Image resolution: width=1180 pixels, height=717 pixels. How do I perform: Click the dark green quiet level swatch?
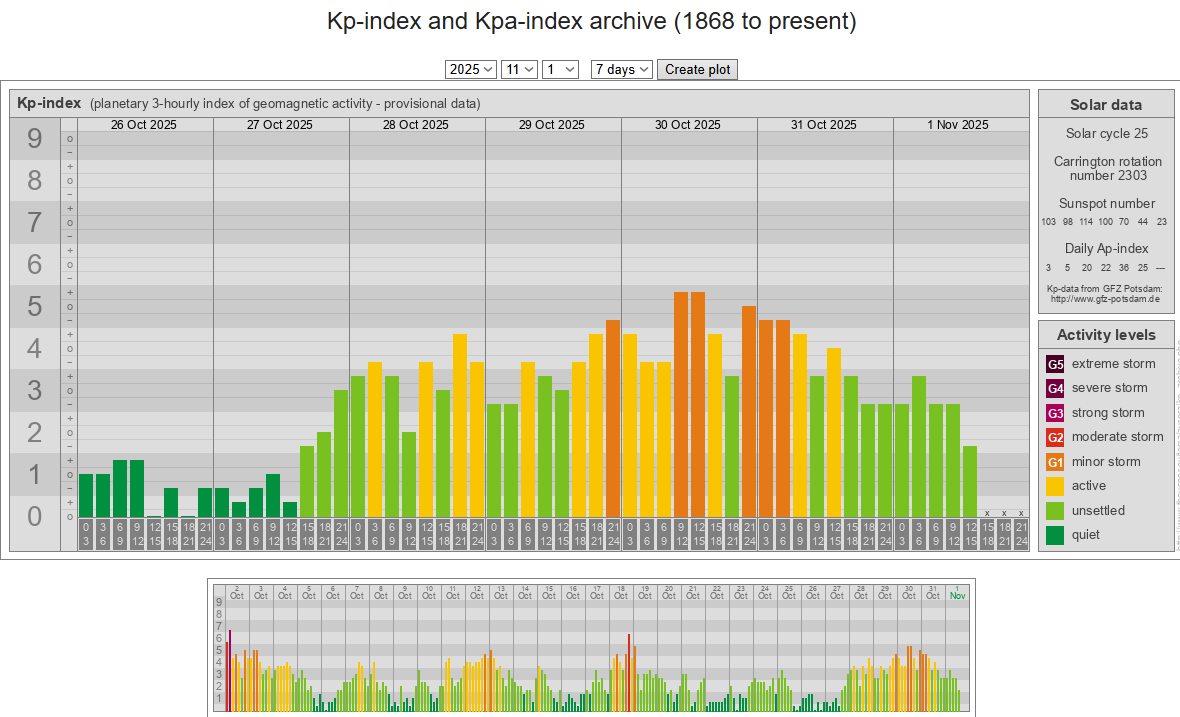[1055, 535]
